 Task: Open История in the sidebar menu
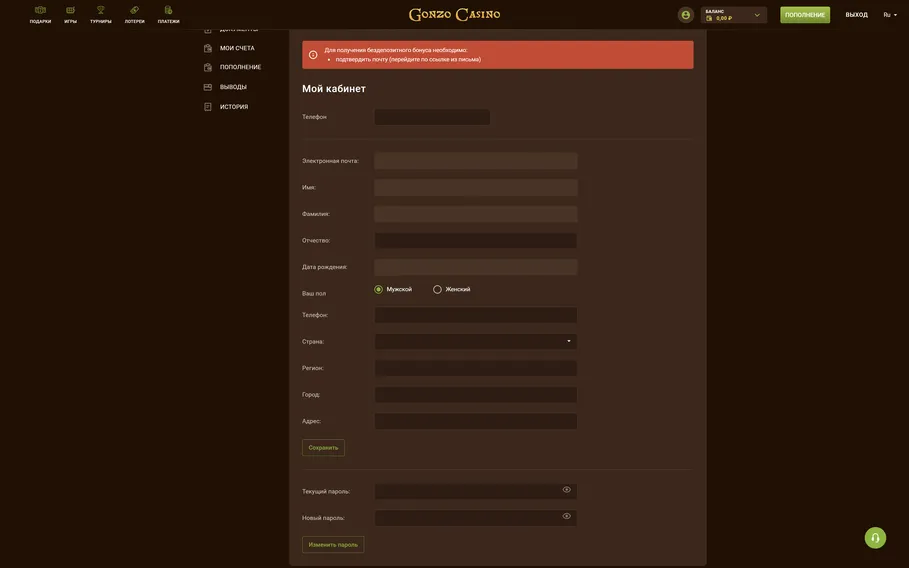tap(234, 107)
